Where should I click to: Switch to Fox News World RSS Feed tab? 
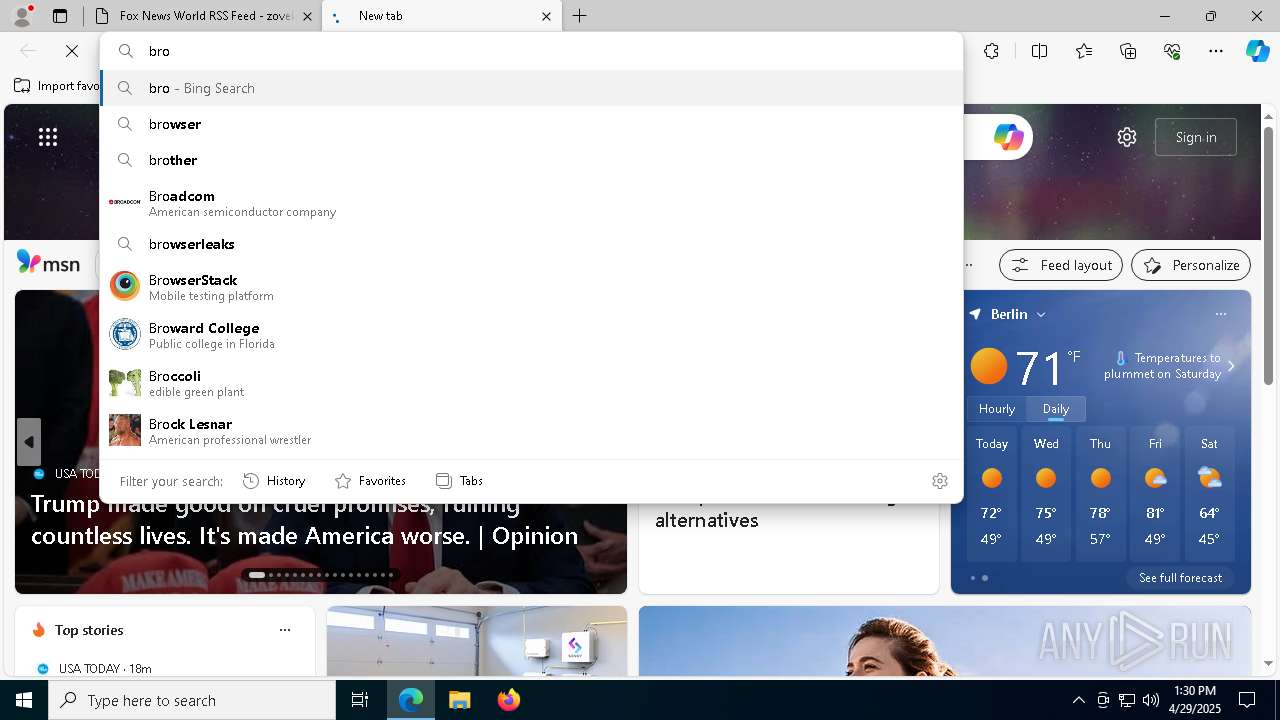tap(204, 16)
